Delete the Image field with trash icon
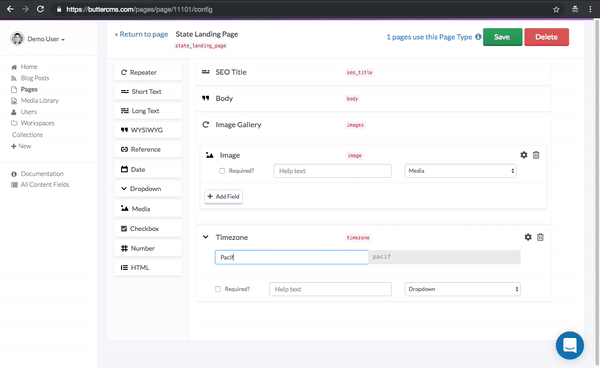The width and height of the screenshot is (600, 368). 536,155
